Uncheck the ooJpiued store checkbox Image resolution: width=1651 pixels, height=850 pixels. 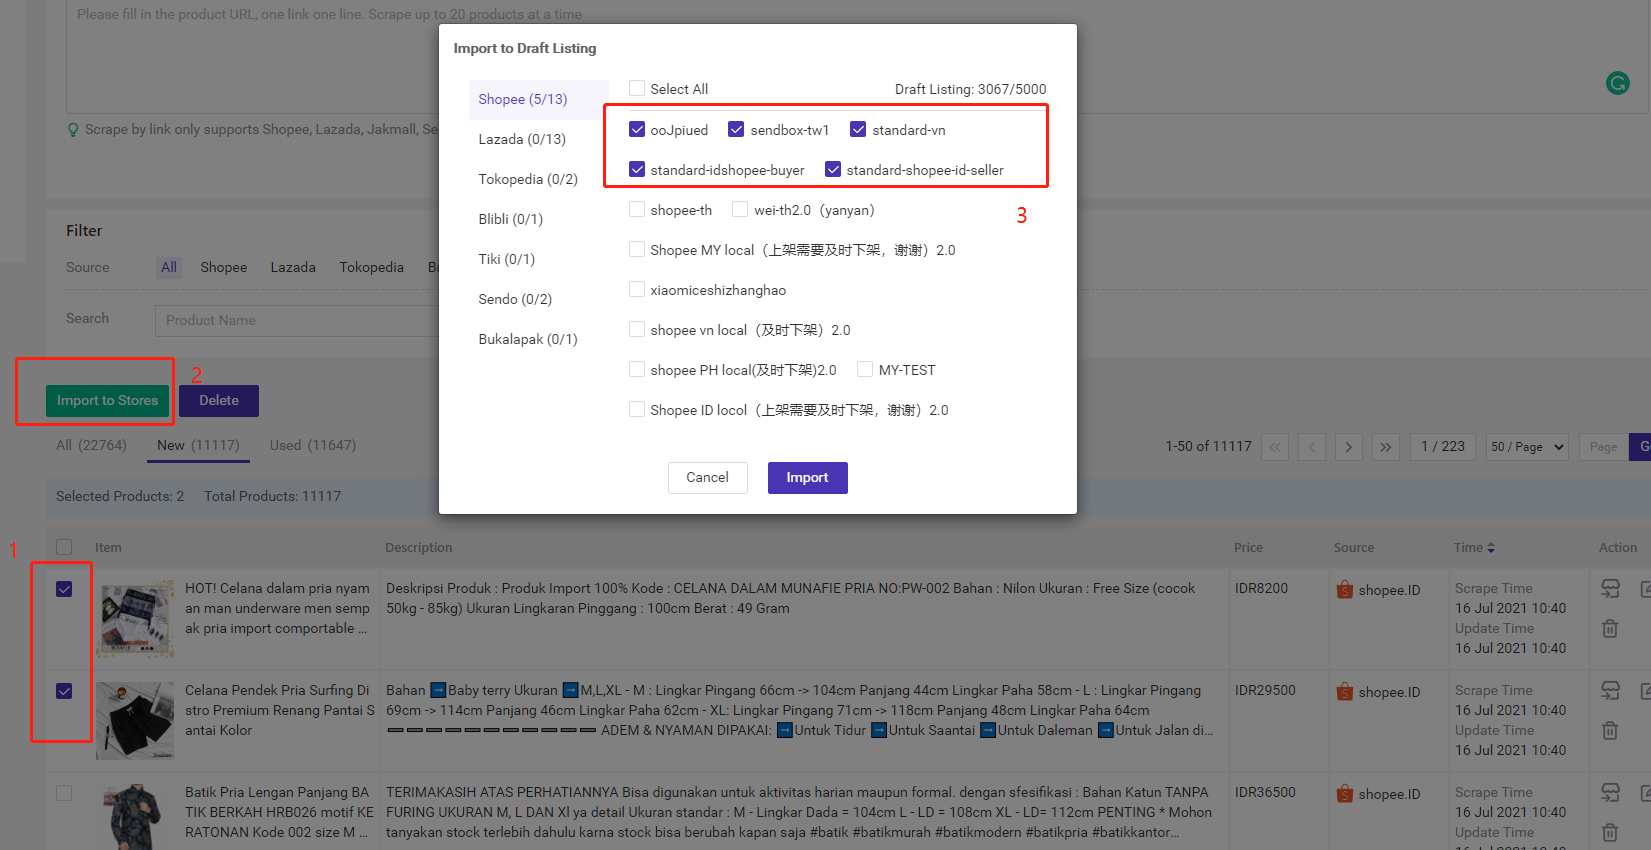click(637, 130)
